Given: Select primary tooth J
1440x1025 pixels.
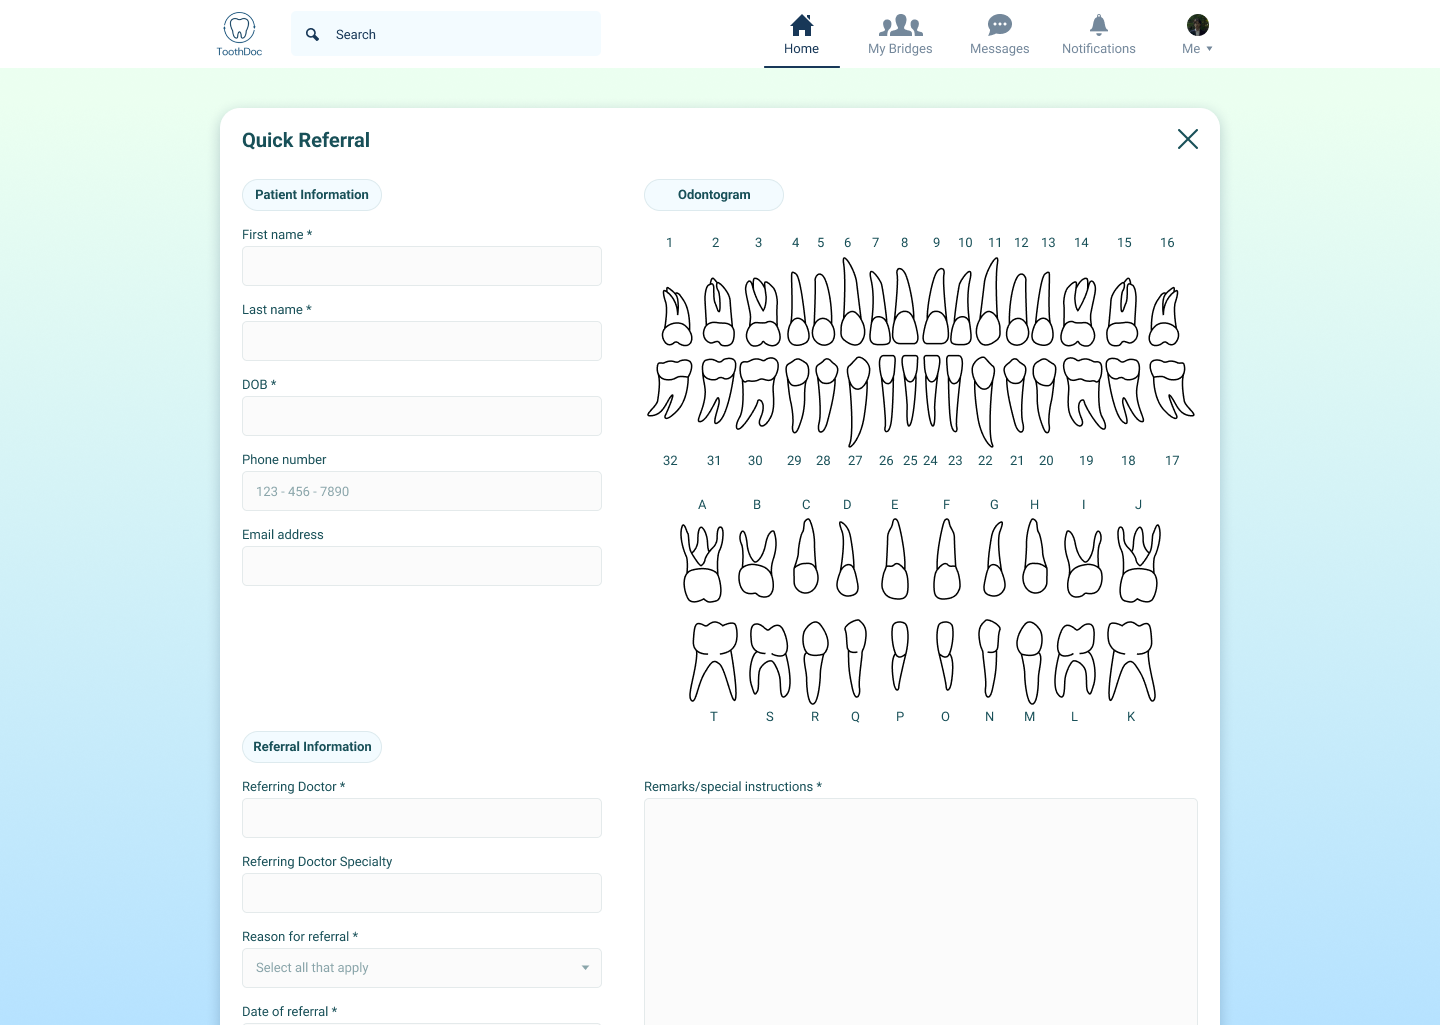Looking at the screenshot, I should pyautogui.click(x=1139, y=564).
